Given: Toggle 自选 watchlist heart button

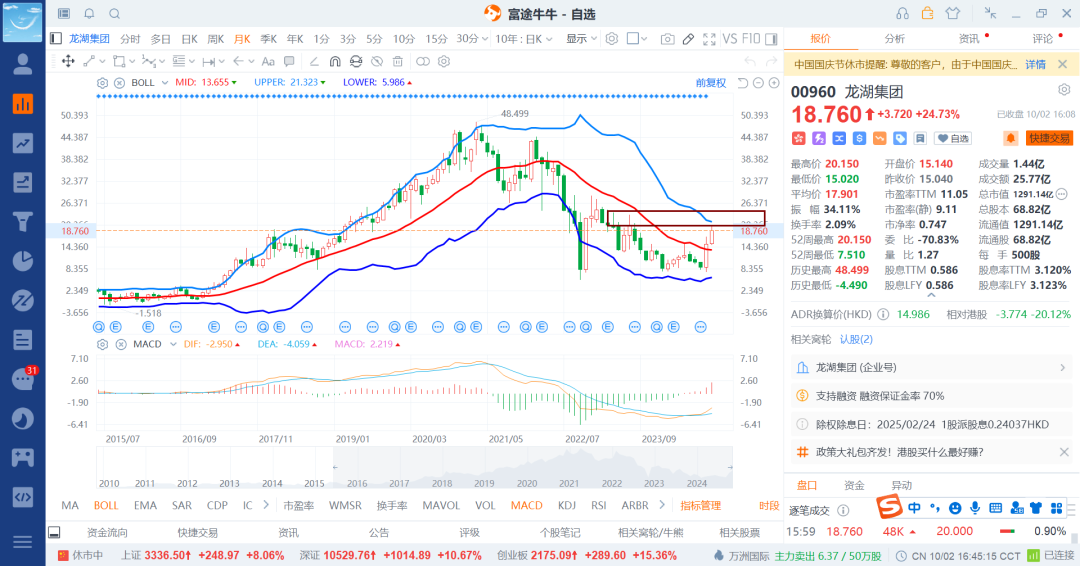Looking at the screenshot, I should coord(953,138).
